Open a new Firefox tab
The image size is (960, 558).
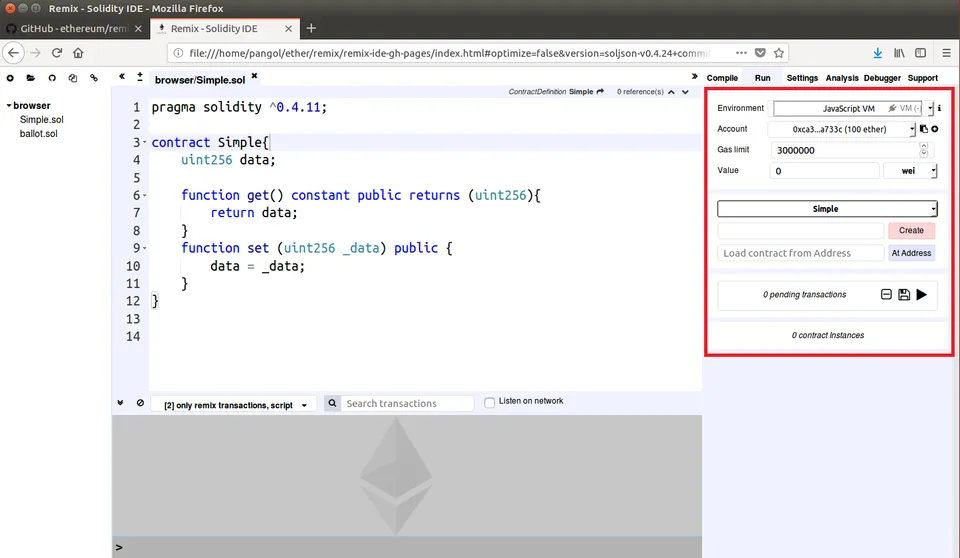pyautogui.click(x=311, y=28)
